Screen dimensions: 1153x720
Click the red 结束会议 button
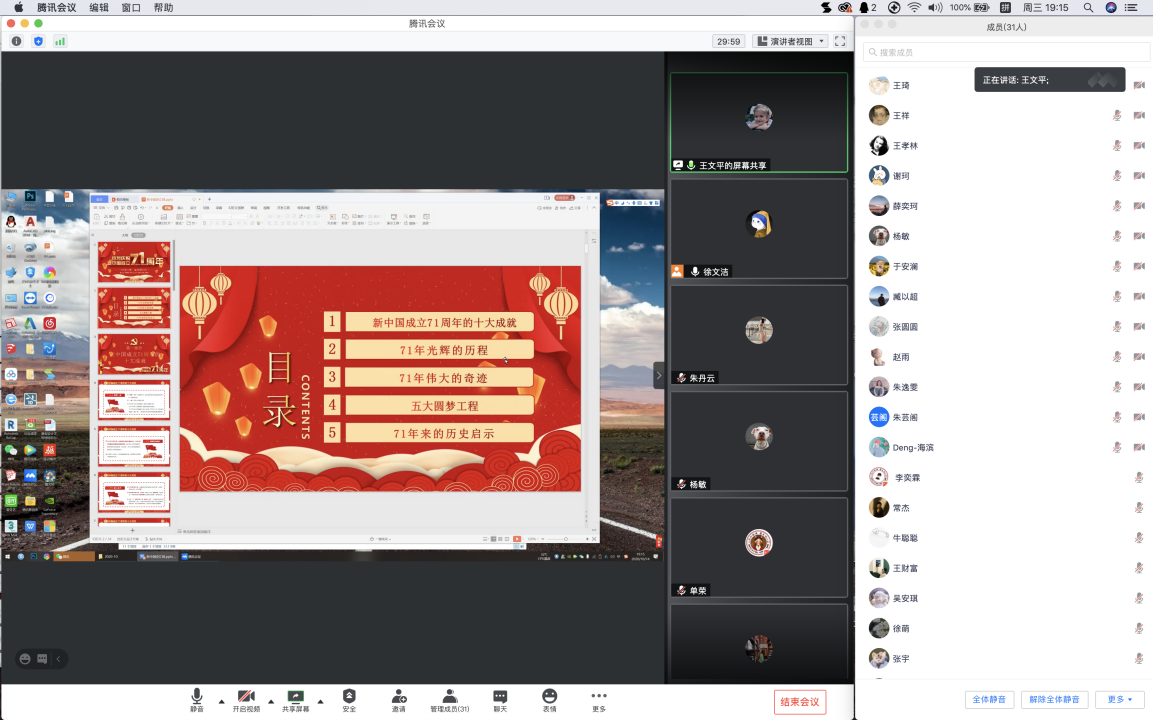[799, 702]
